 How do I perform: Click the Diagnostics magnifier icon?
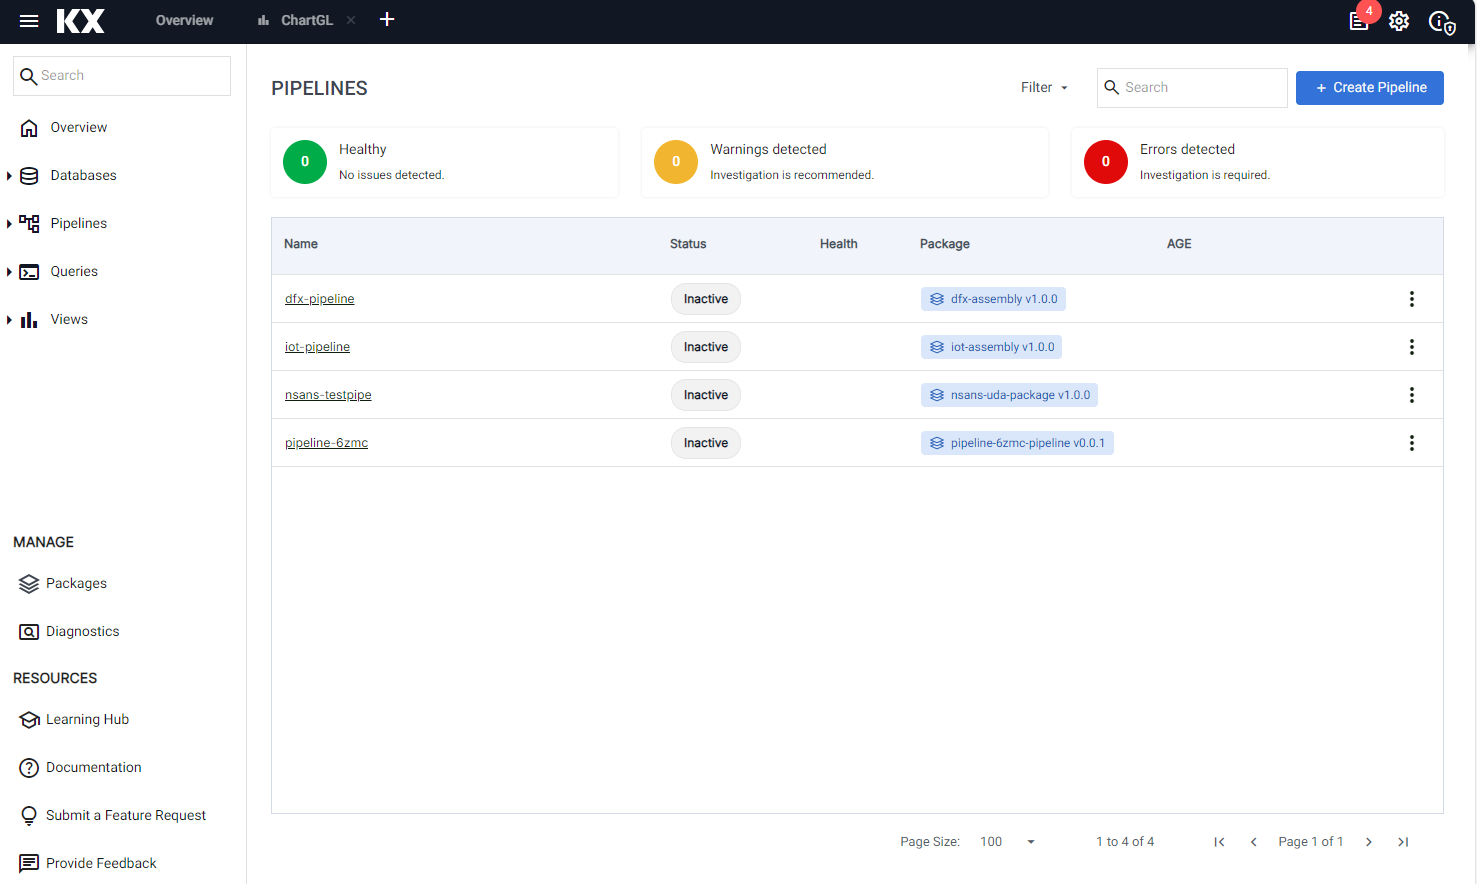point(29,632)
